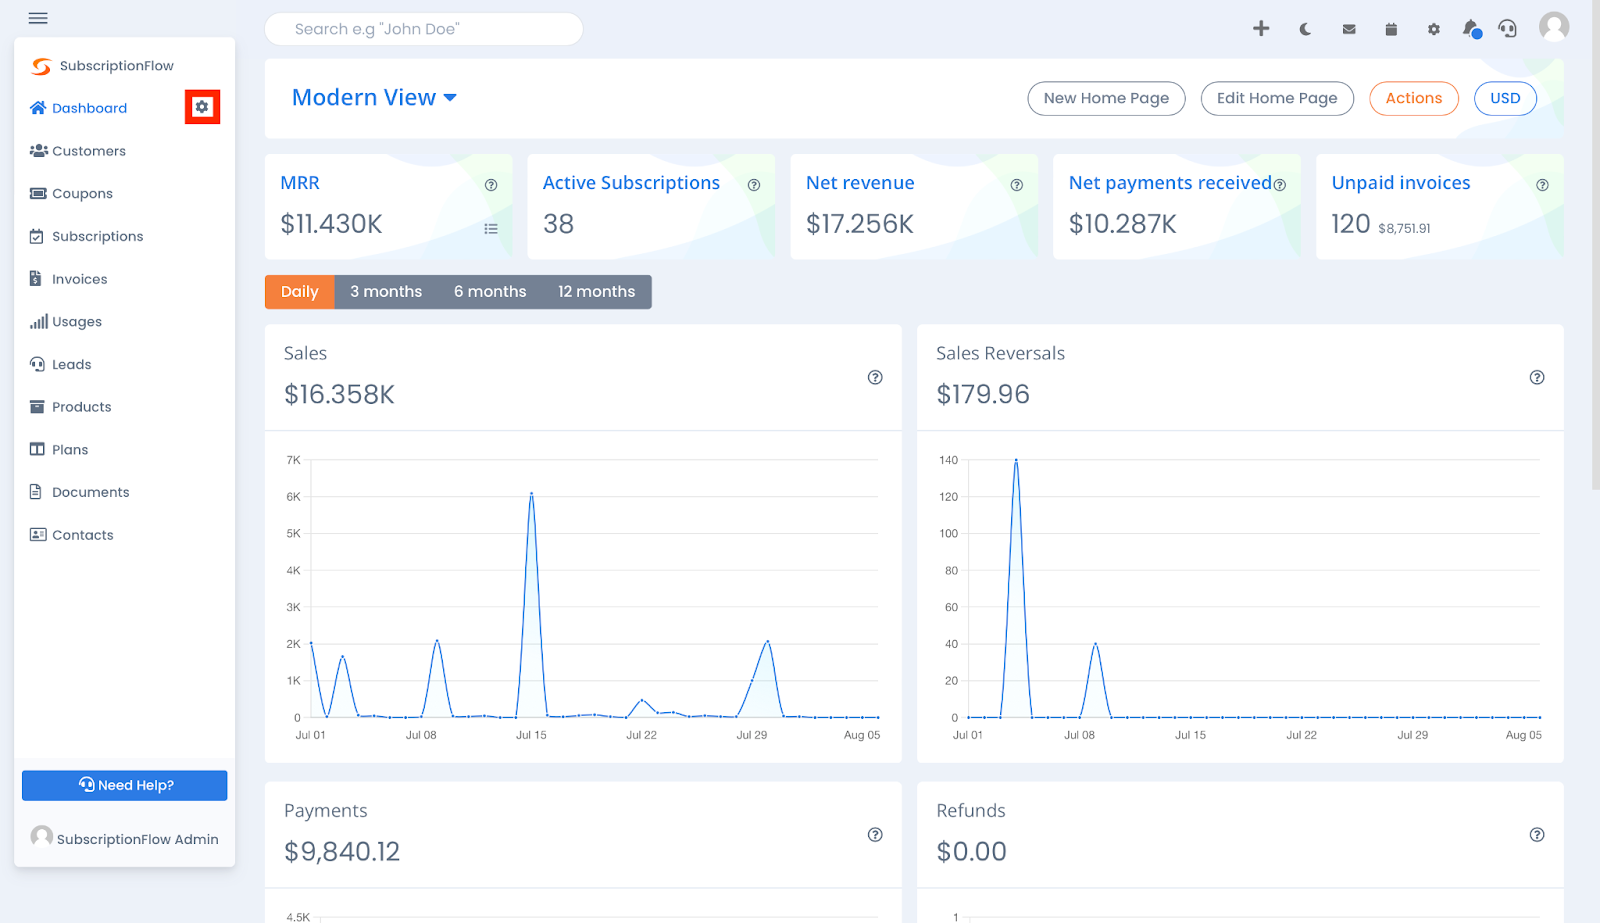Switch to the 3 months tab
This screenshot has width=1600, height=923.
point(386,292)
